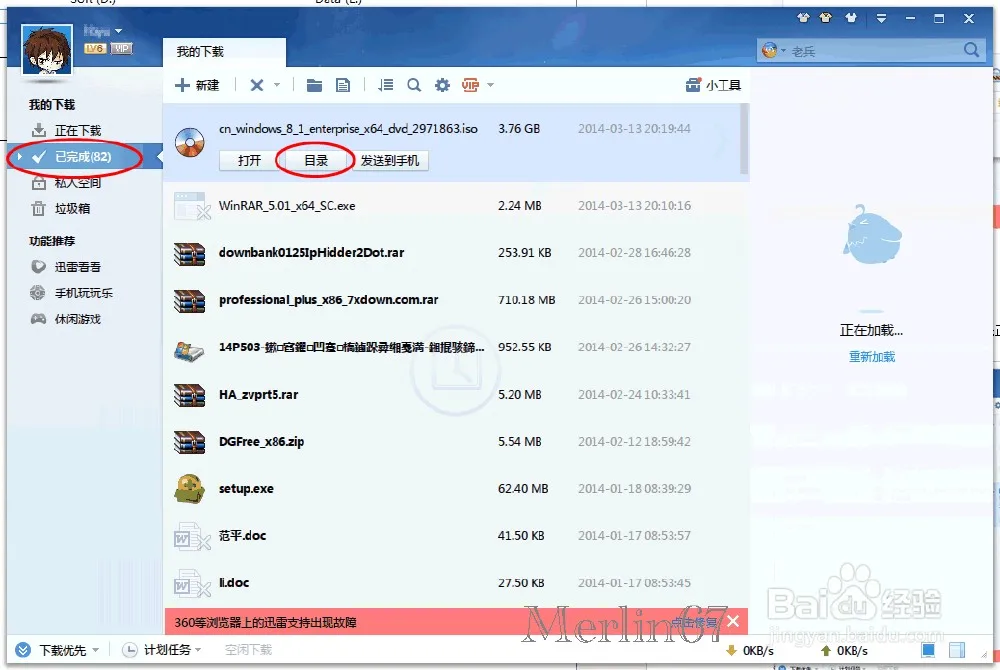Open settings via the gear icon
The width and height of the screenshot is (1000, 670).
tap(441, 85)
